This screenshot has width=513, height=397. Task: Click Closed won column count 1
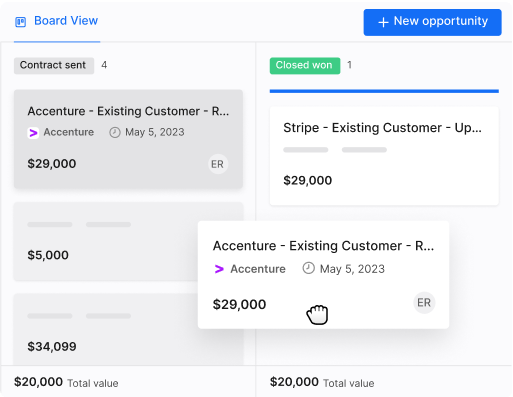[349, 65]
